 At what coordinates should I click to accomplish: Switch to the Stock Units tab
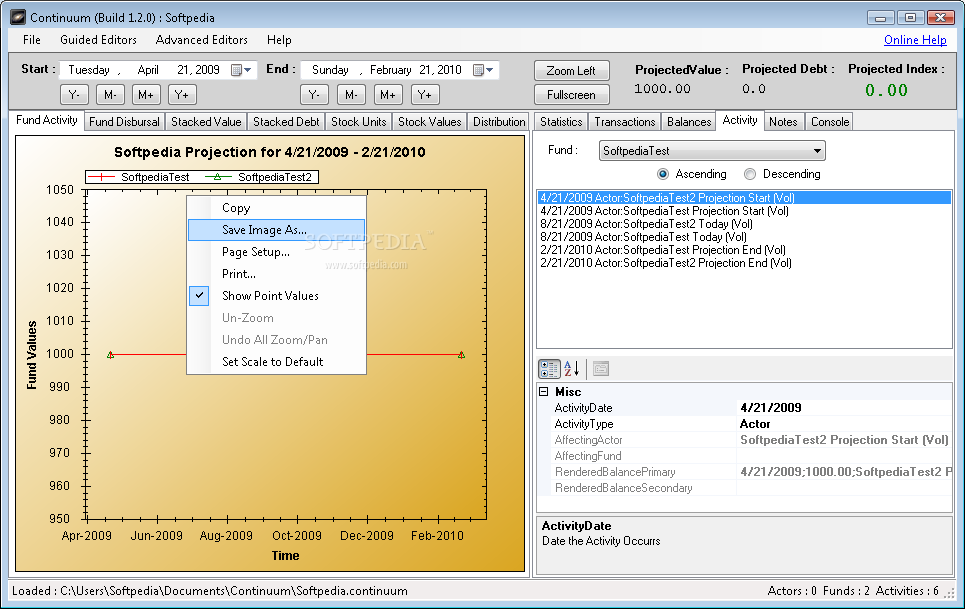point(359,122)
